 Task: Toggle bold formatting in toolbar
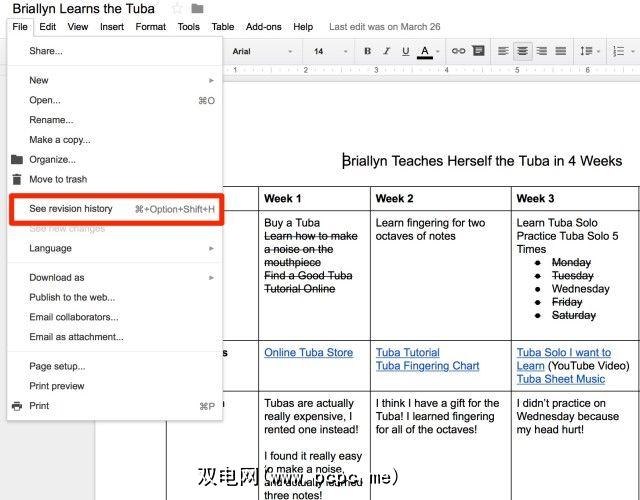click(368, 51)
